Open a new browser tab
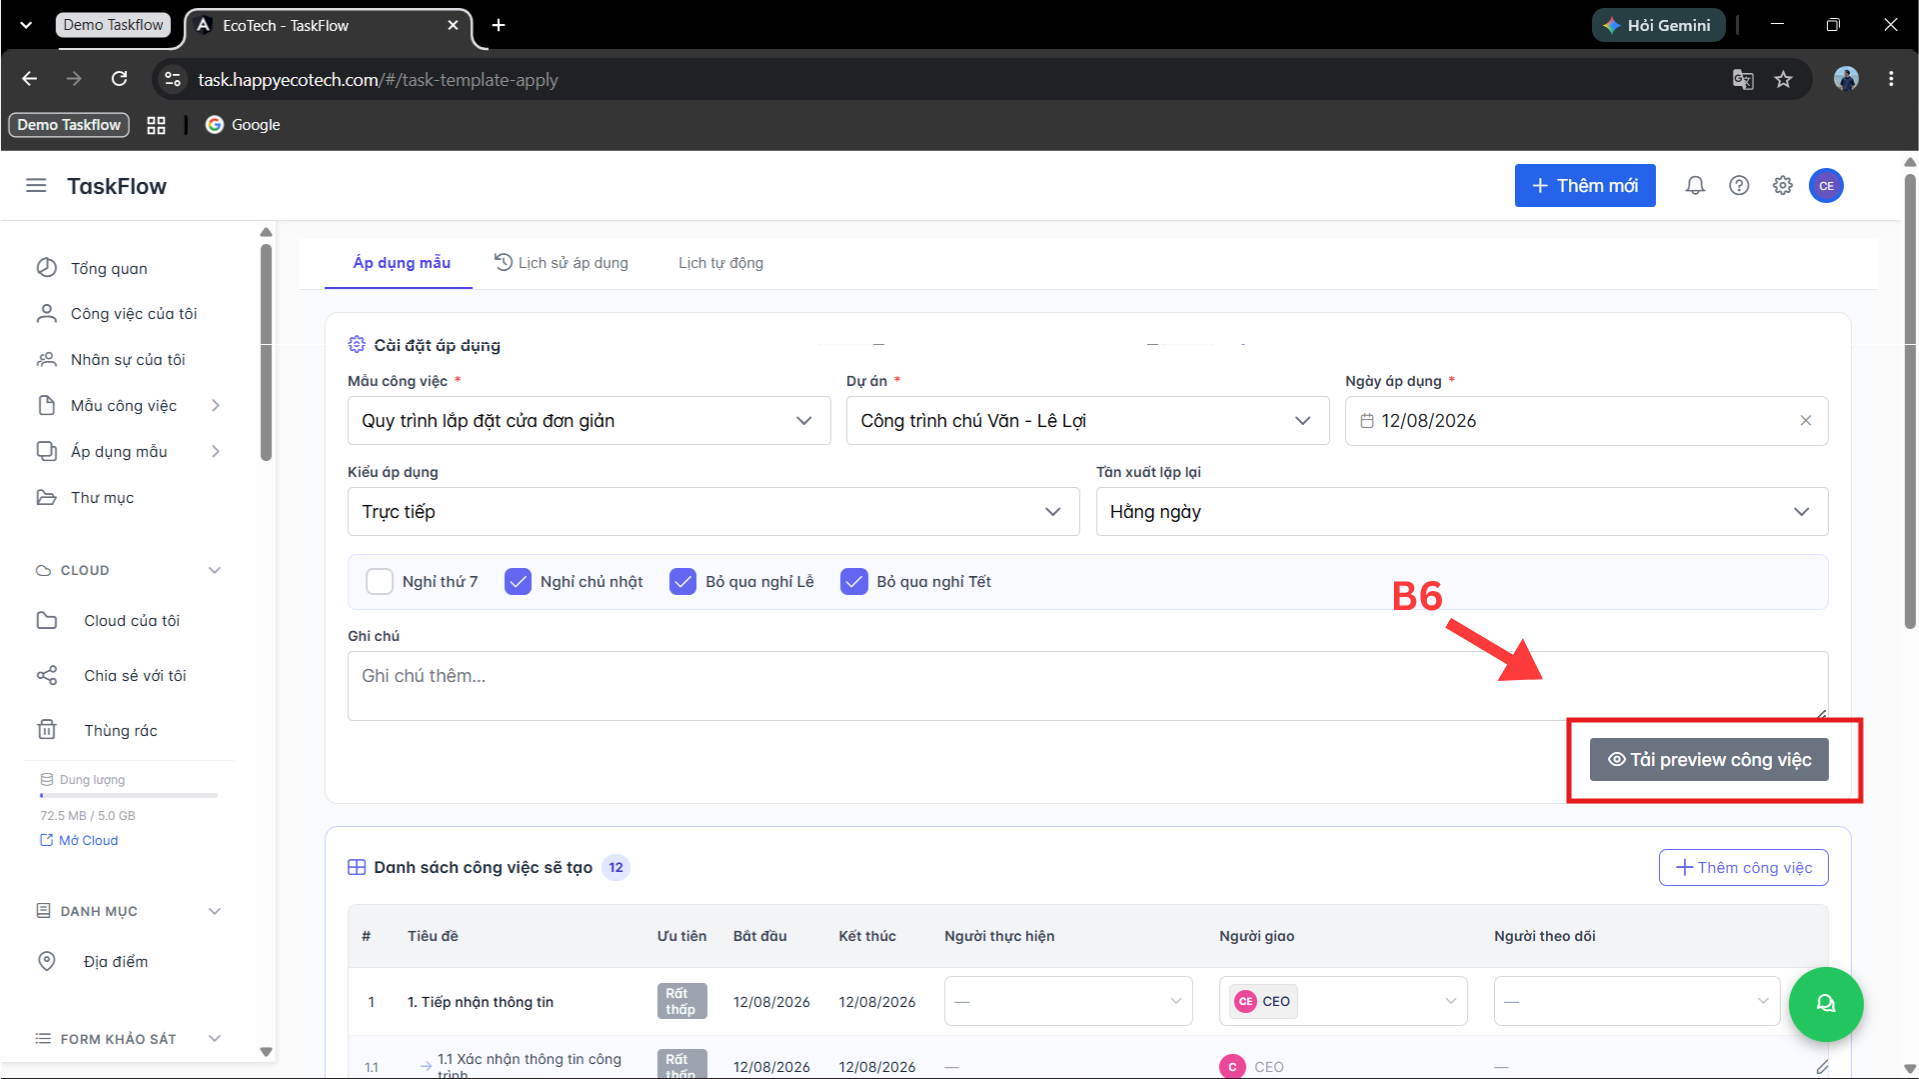The width and height of the screenshot is (1919, 1079). point(498,25)
